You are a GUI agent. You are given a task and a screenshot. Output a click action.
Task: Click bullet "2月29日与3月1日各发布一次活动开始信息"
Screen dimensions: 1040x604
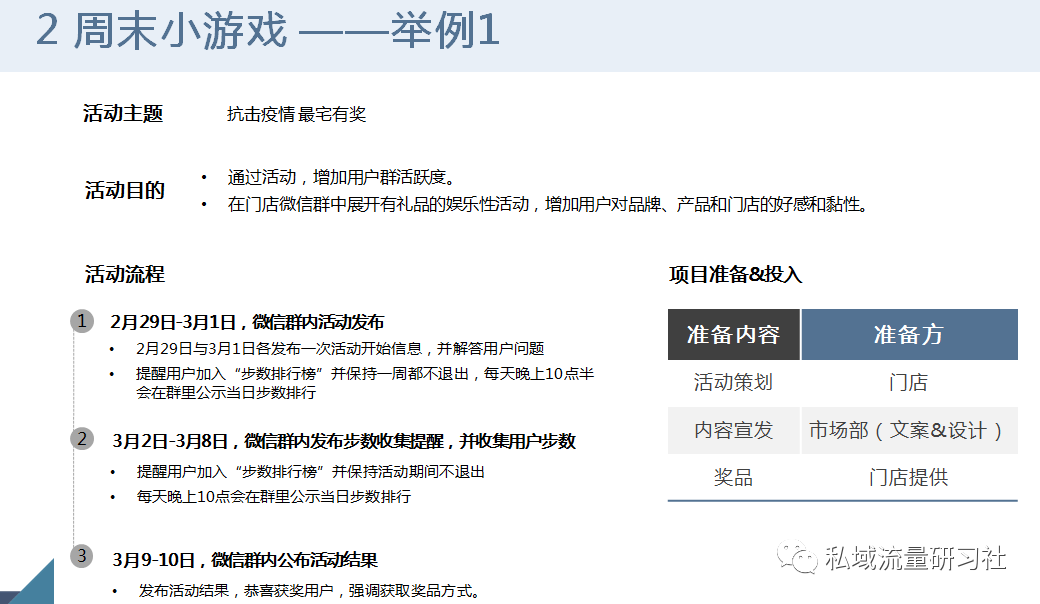pos(340,348)
